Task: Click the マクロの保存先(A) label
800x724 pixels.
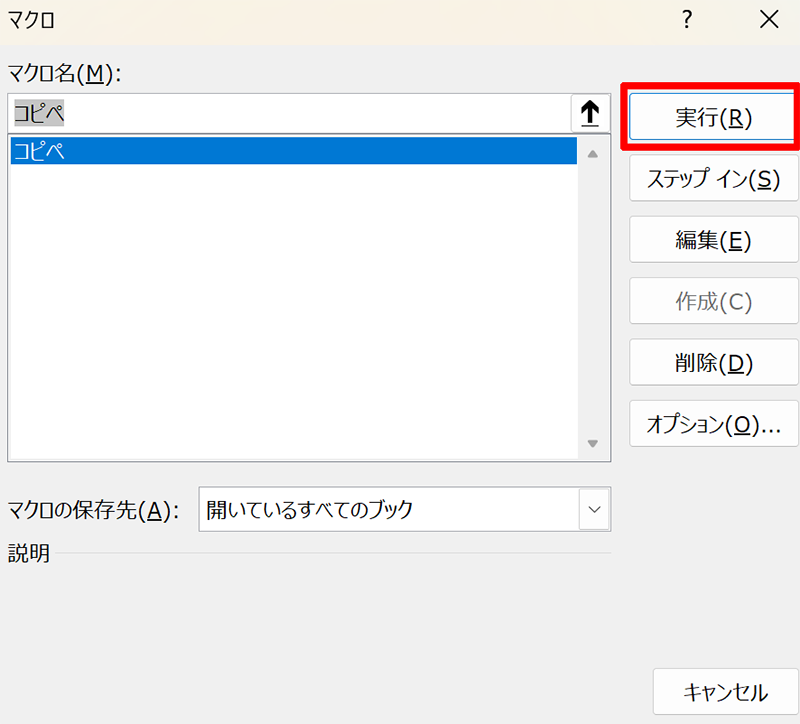Action: tap(93, 510)
